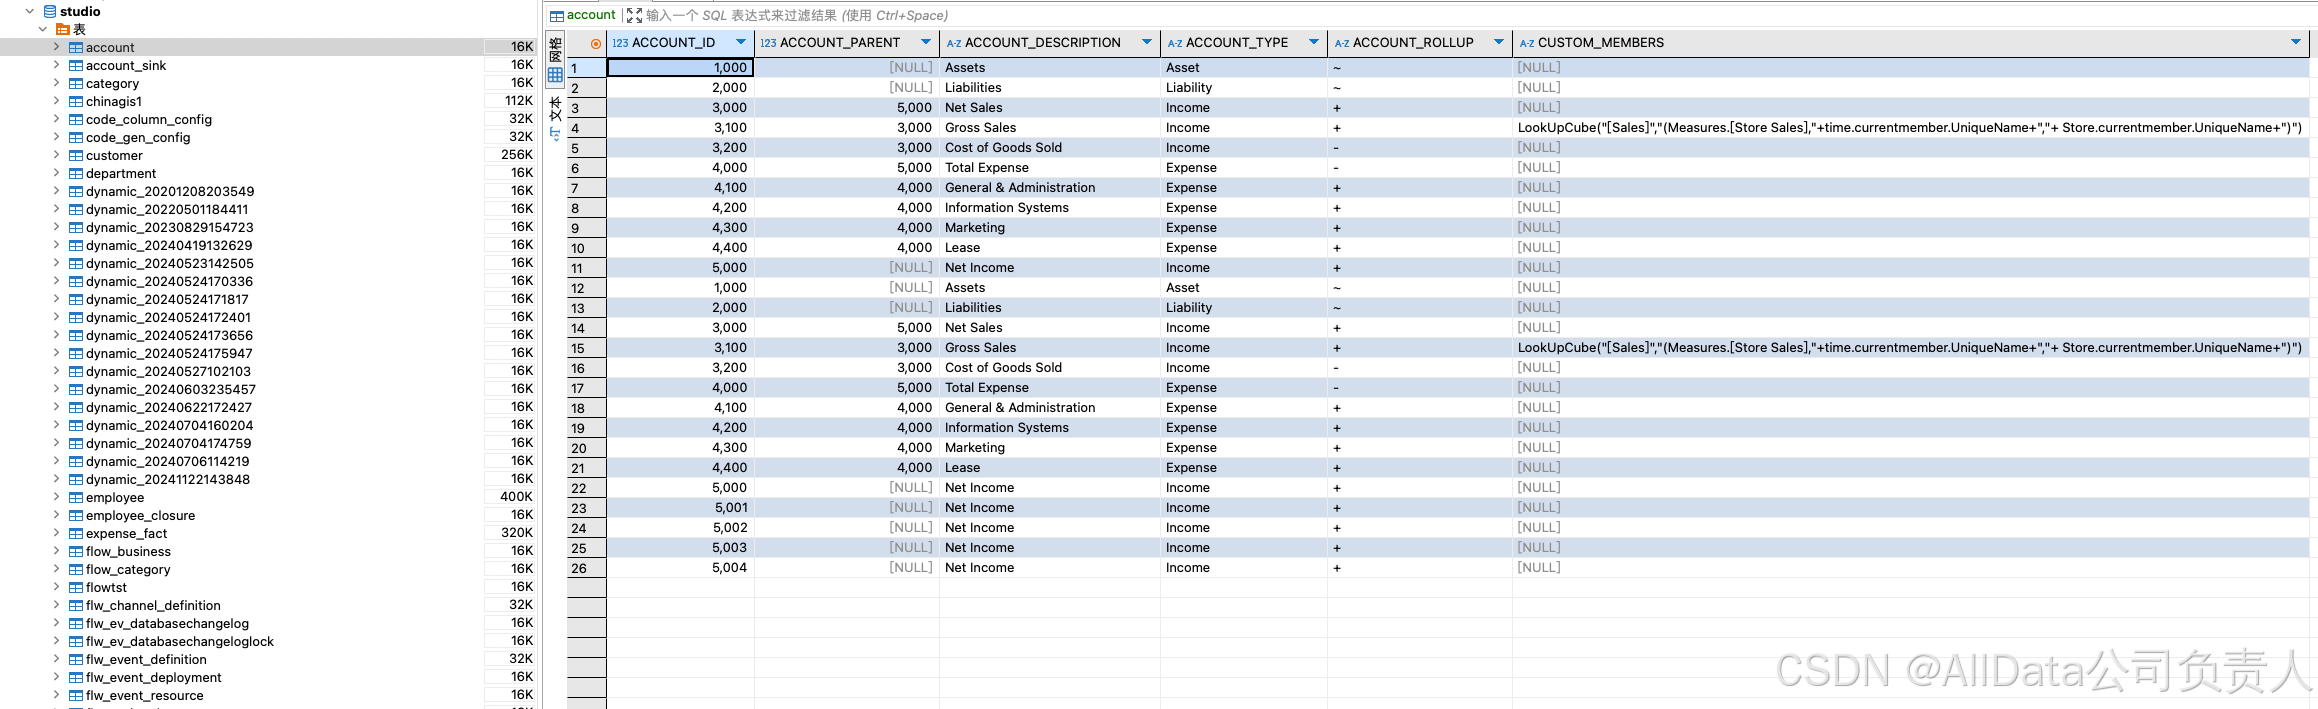Open the ACCOUNT_TYPE column filter dropdown arrow

pos(1314,42)
